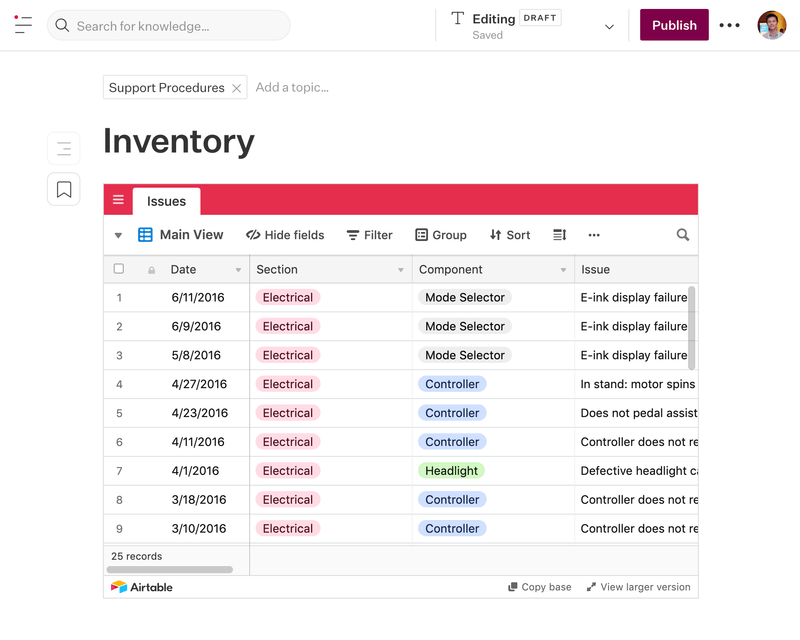Expand the Editing Draft dropdown

coord(609,25)
